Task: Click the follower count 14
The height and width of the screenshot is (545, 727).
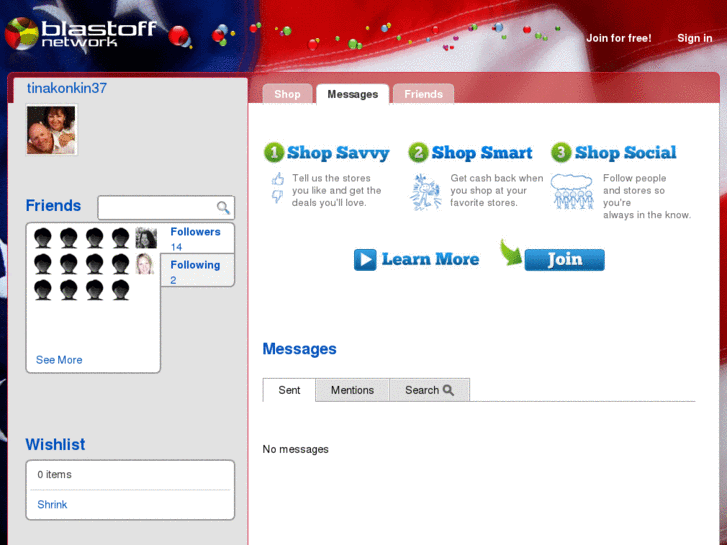Action: click(176, 247)
